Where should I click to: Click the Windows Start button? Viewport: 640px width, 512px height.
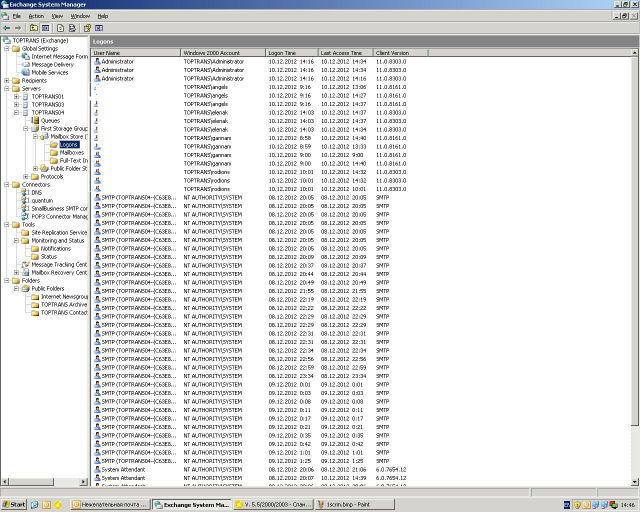pos(14,505)
